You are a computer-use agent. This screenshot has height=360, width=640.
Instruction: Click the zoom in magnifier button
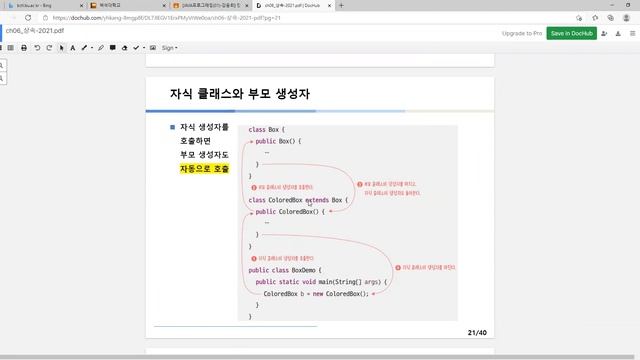tap(2, 65)
